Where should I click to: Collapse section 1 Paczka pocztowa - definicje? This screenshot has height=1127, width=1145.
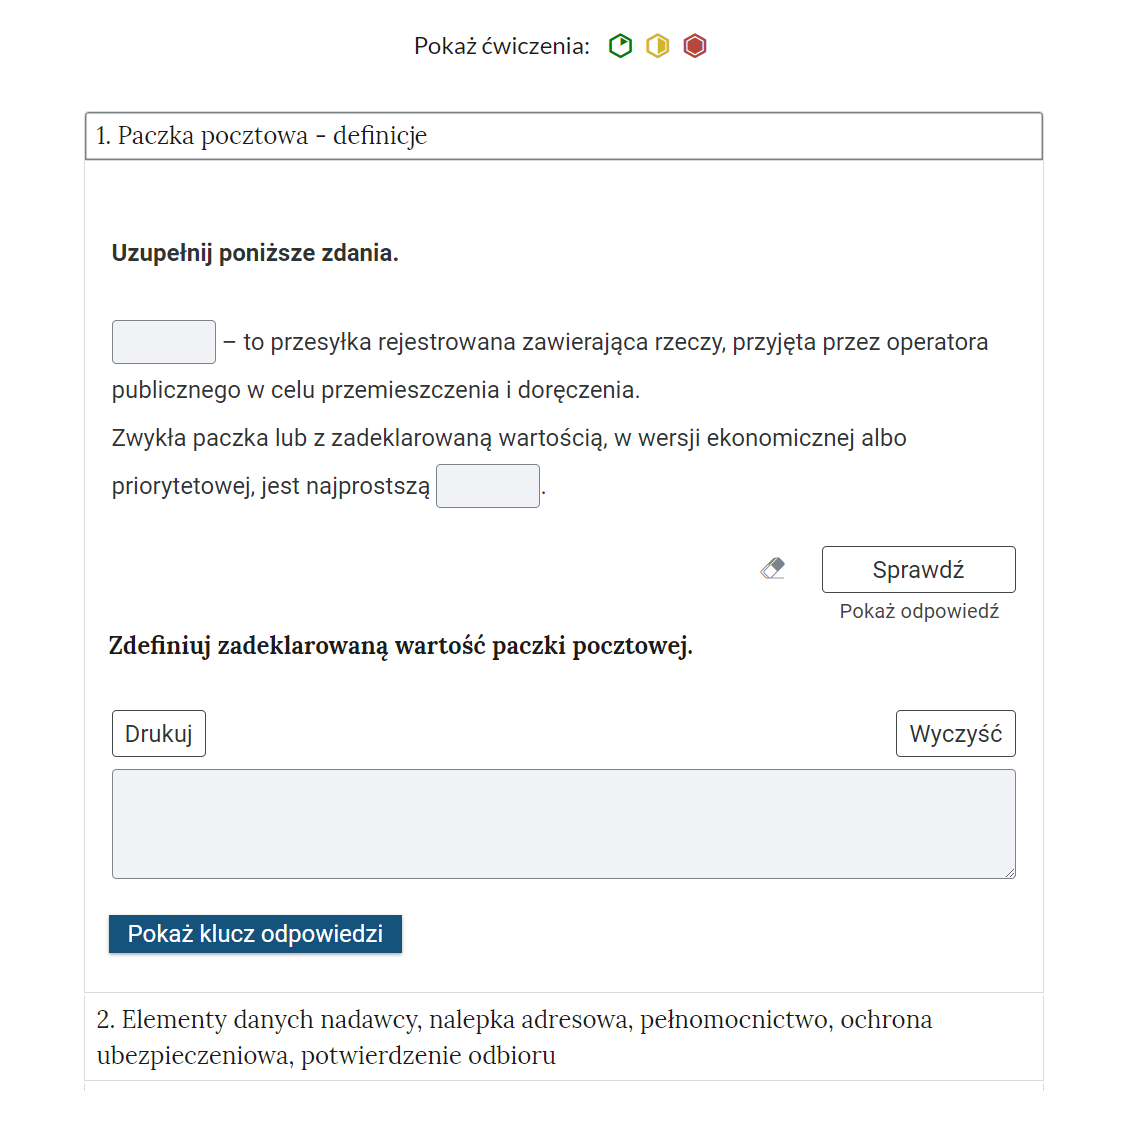coord(563,136)
